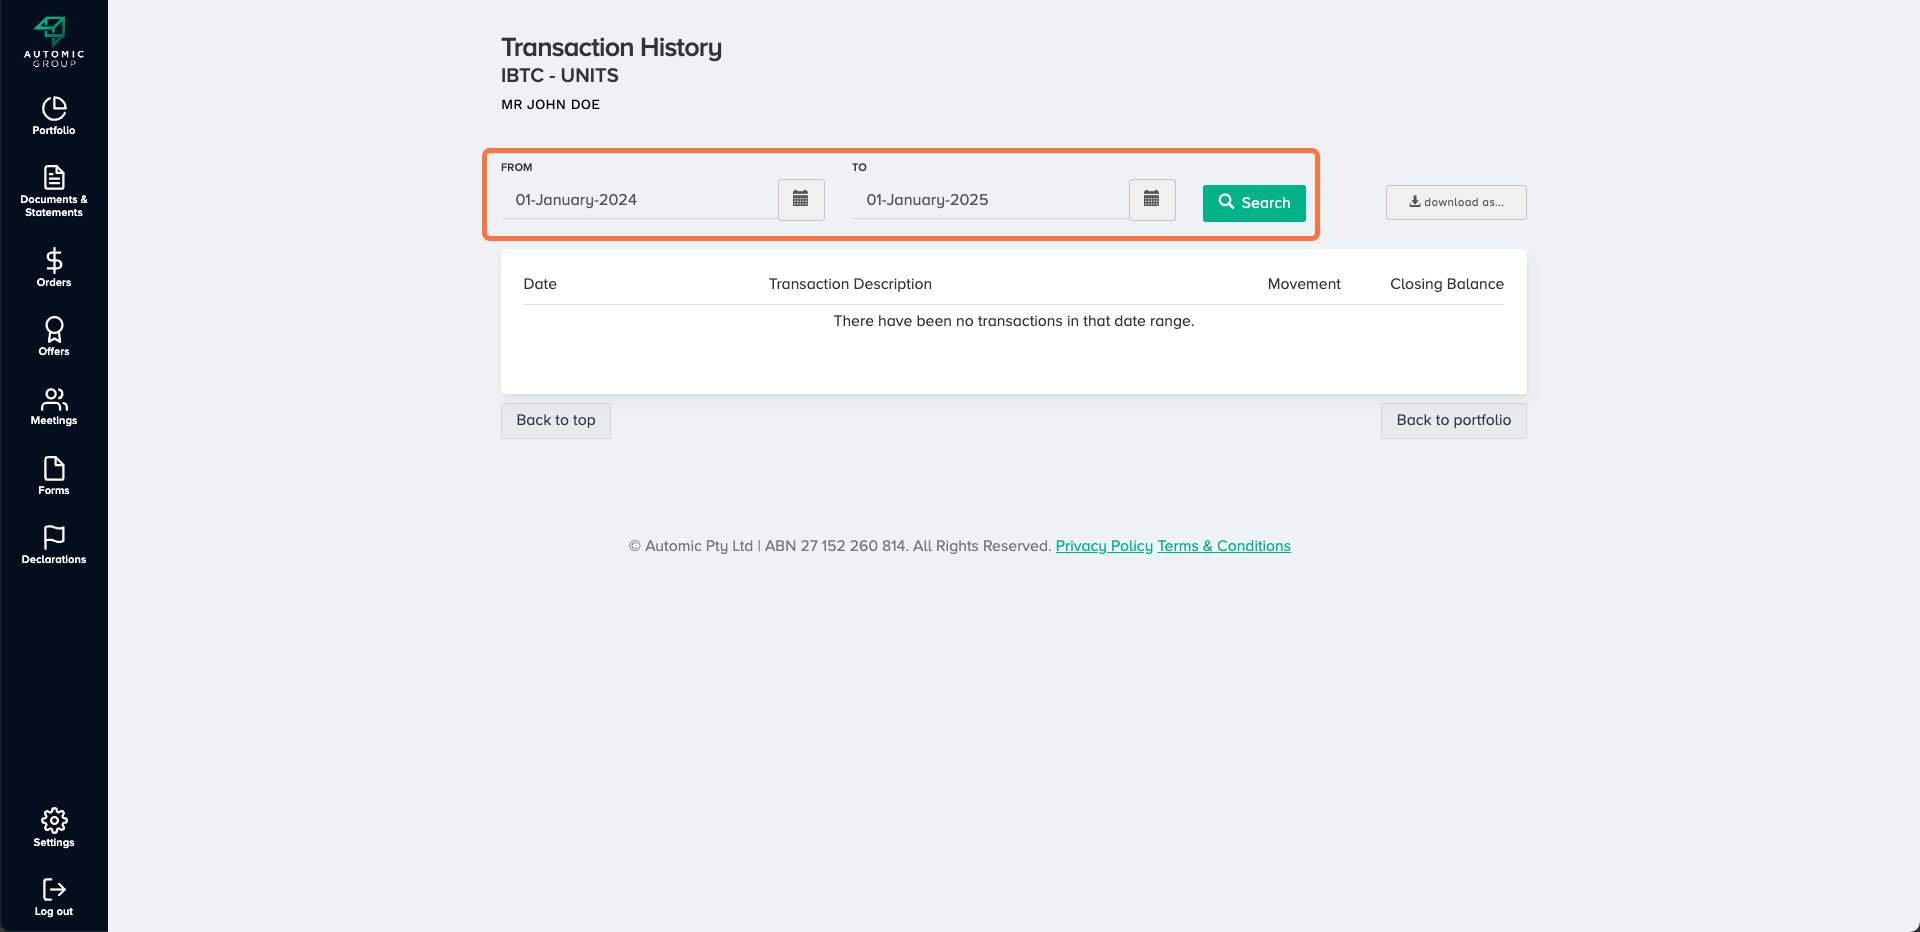1920x932 pixels.
Task: Click the Back to top button
Action: click(556, 421)
